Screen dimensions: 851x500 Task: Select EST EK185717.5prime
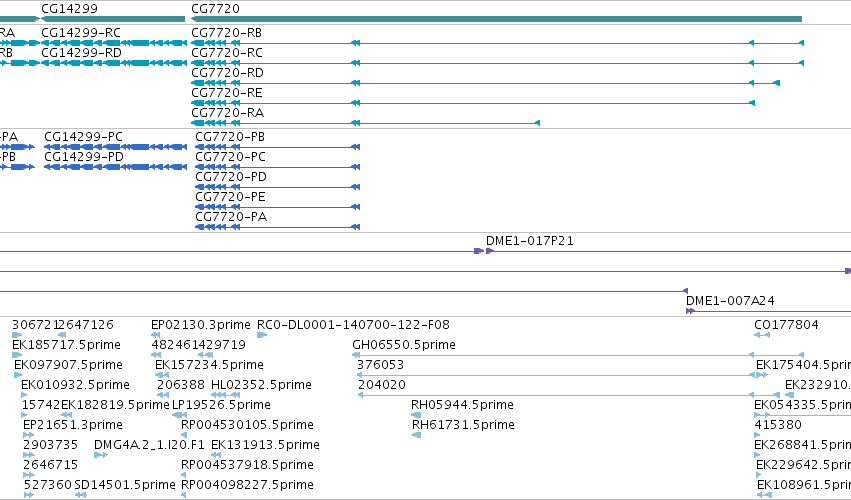[x=66, y=345]
